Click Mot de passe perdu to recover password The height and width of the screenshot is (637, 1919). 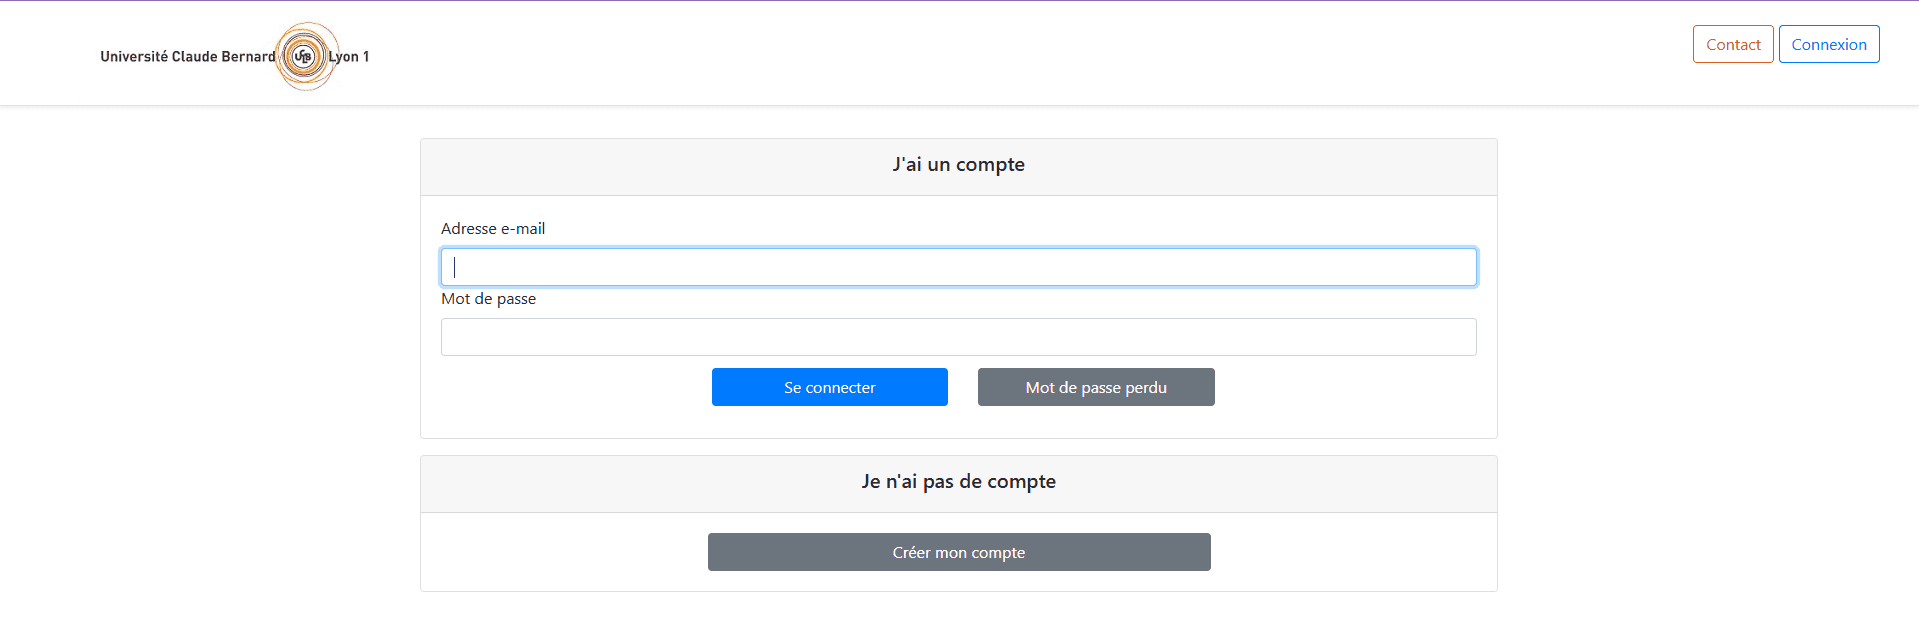(x=1095, y=387)
